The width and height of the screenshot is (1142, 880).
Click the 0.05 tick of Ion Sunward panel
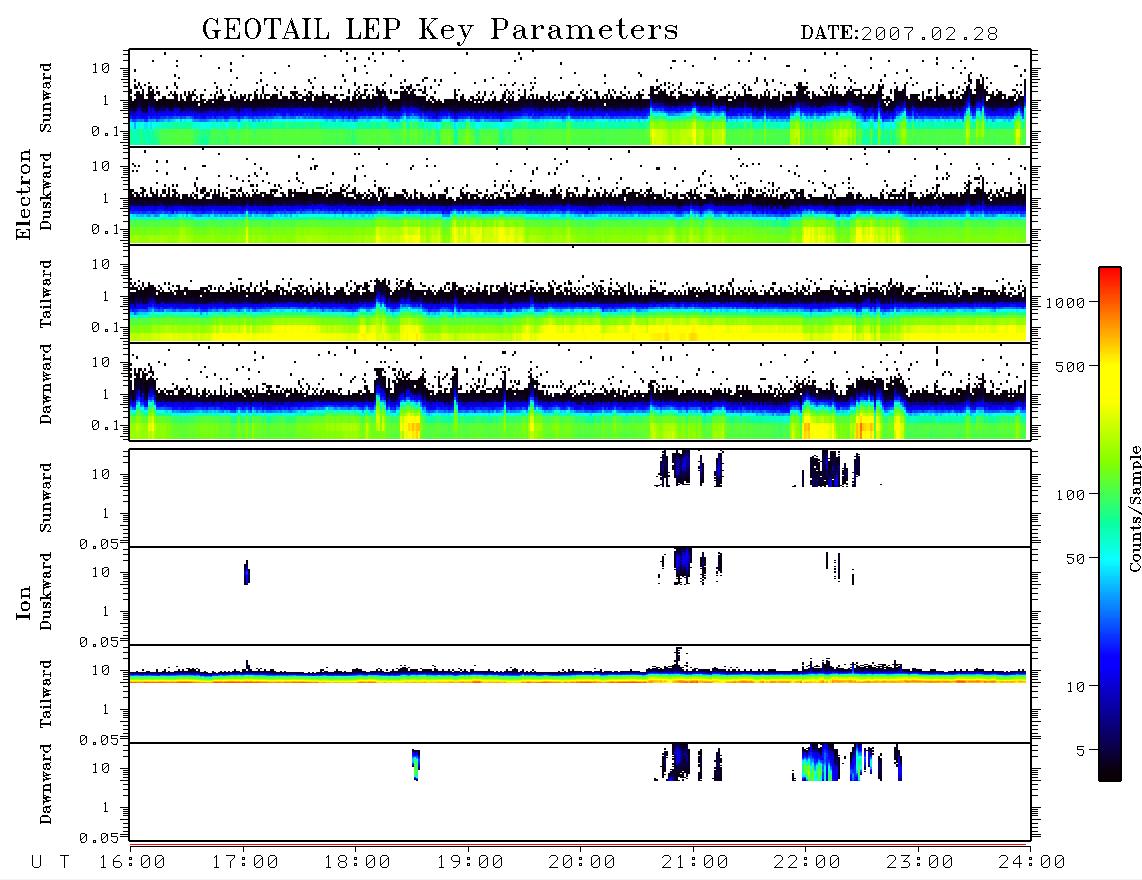98,544
